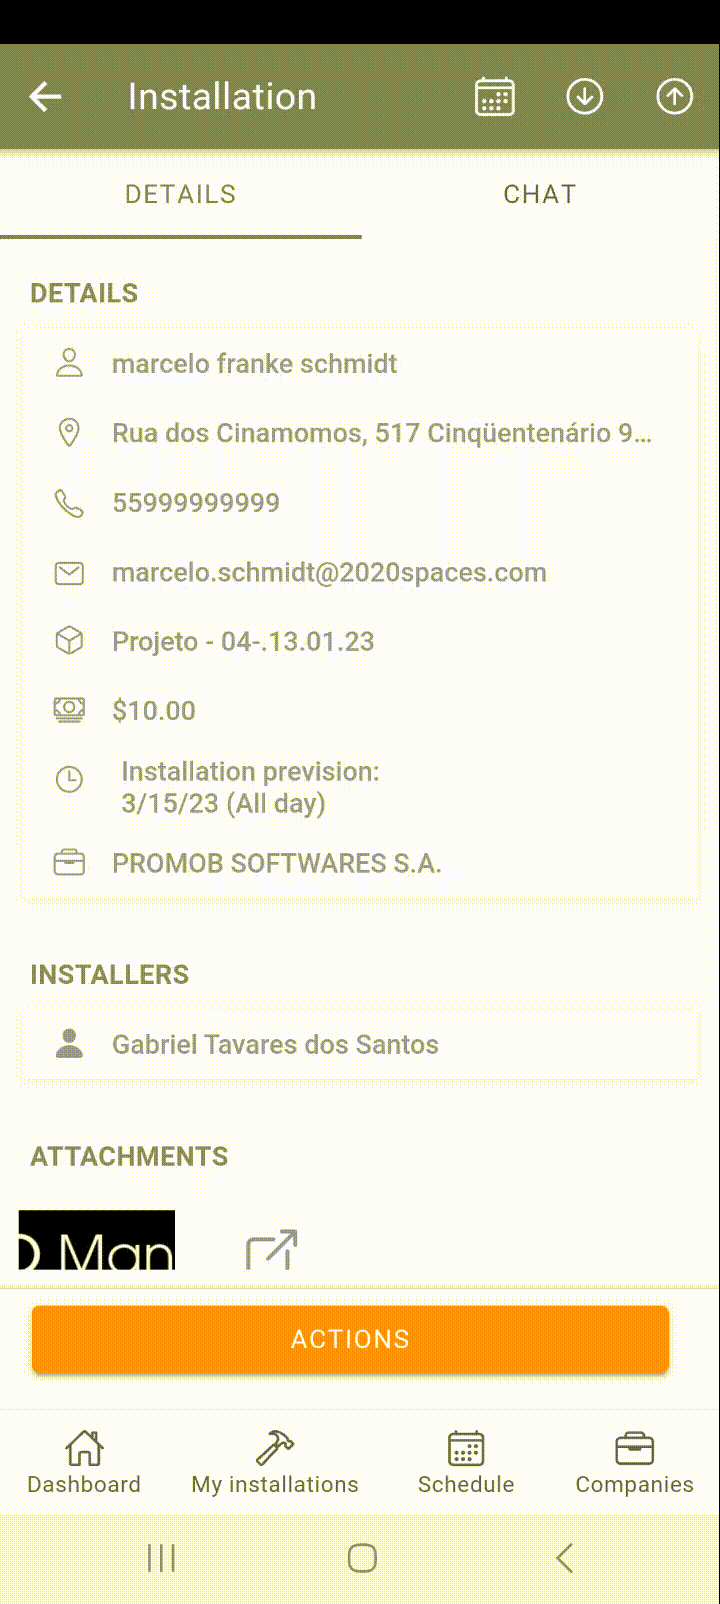This screenshot has height=1604, width=720.
Task: Tap the Rua dos Cinamomos address
Action: 382,433
